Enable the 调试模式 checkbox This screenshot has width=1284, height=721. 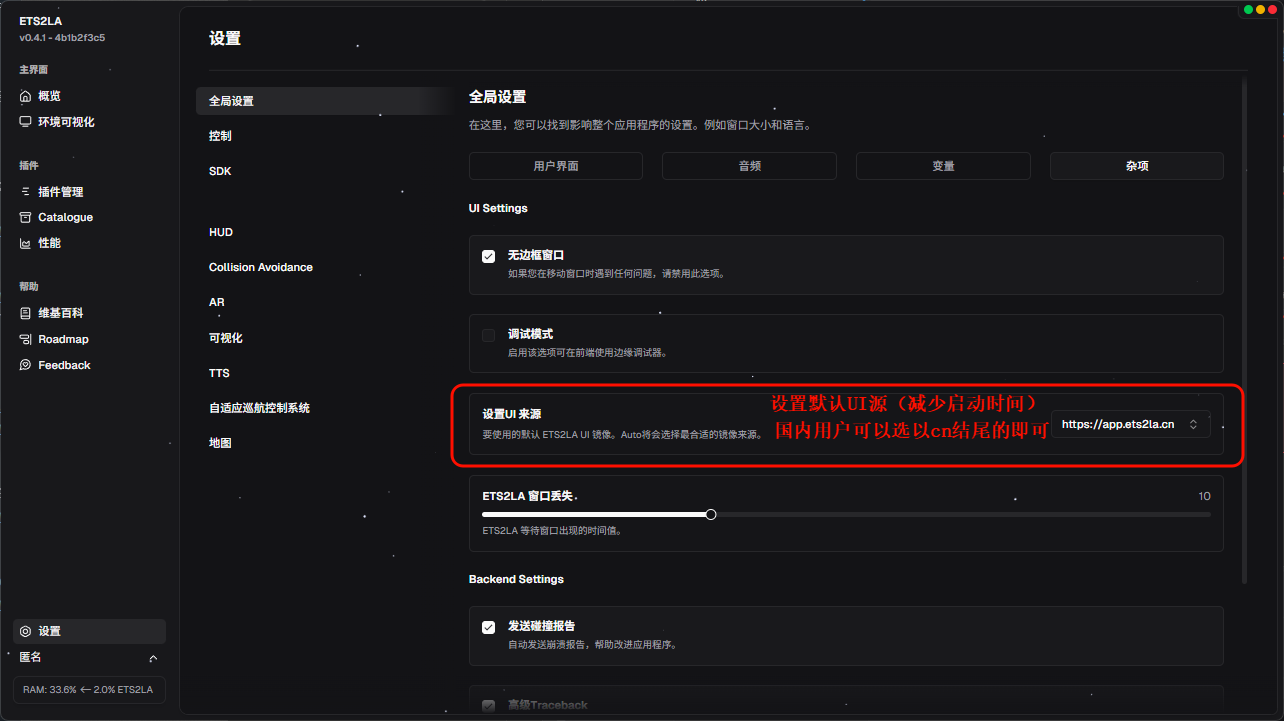489,335
